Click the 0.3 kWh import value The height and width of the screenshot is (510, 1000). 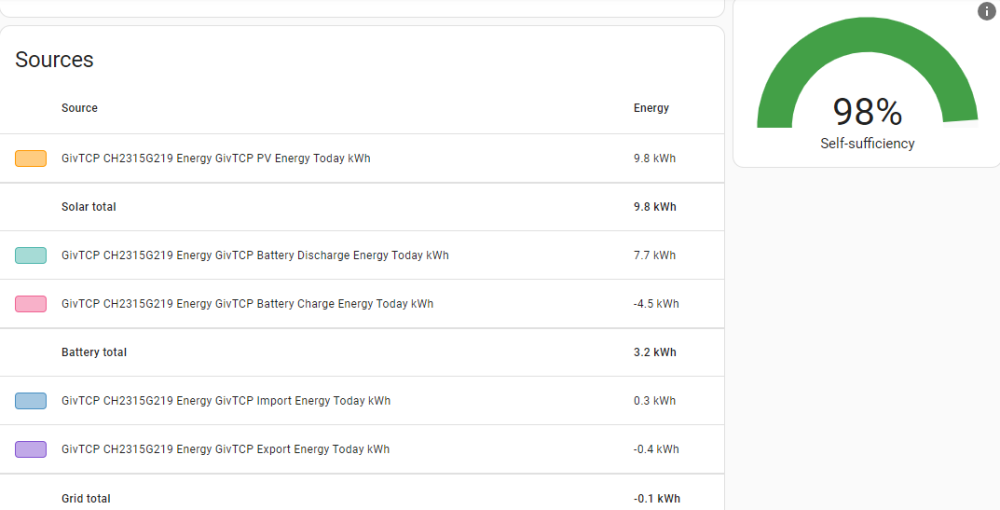click(654, 400)
